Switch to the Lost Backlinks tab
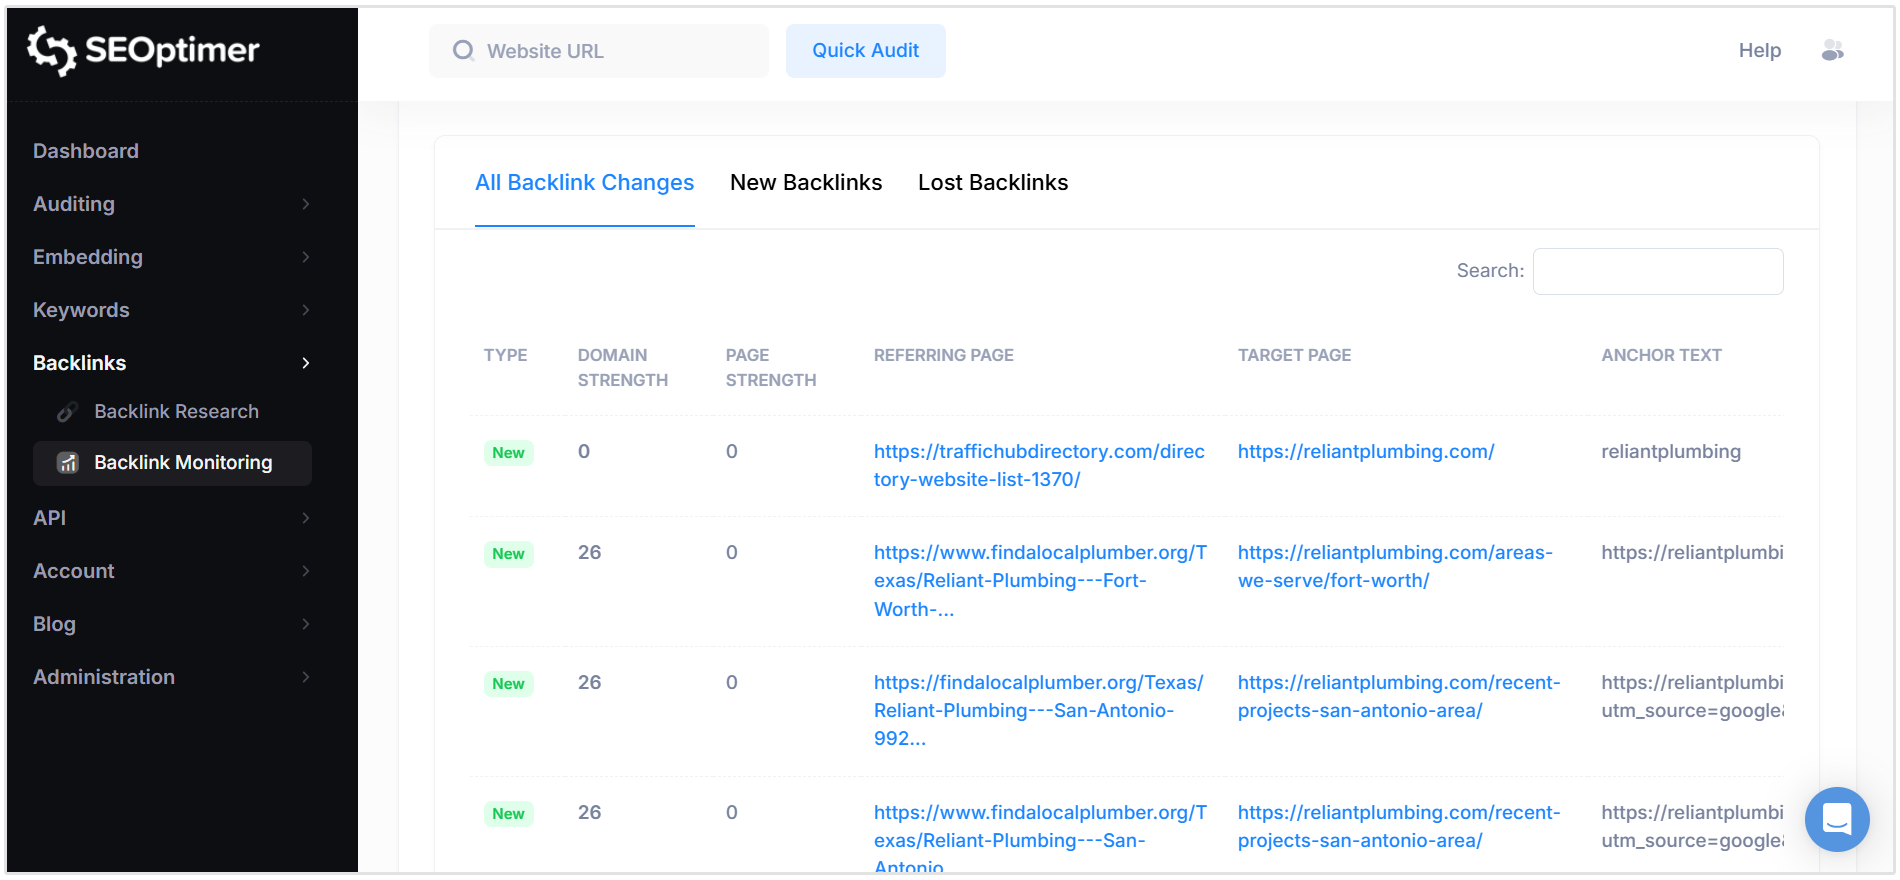 tap(992, 183)
